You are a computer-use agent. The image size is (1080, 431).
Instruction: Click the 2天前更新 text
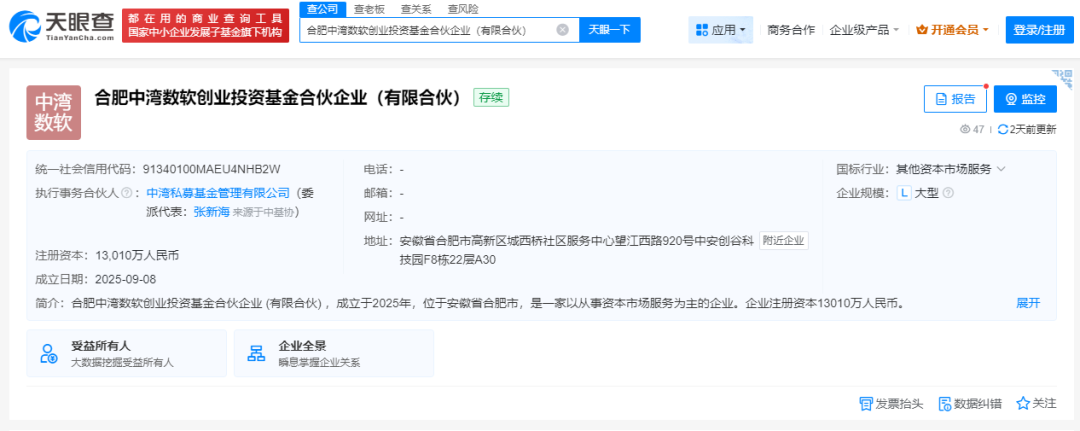pyautogui.click(x=1033, y=129)
